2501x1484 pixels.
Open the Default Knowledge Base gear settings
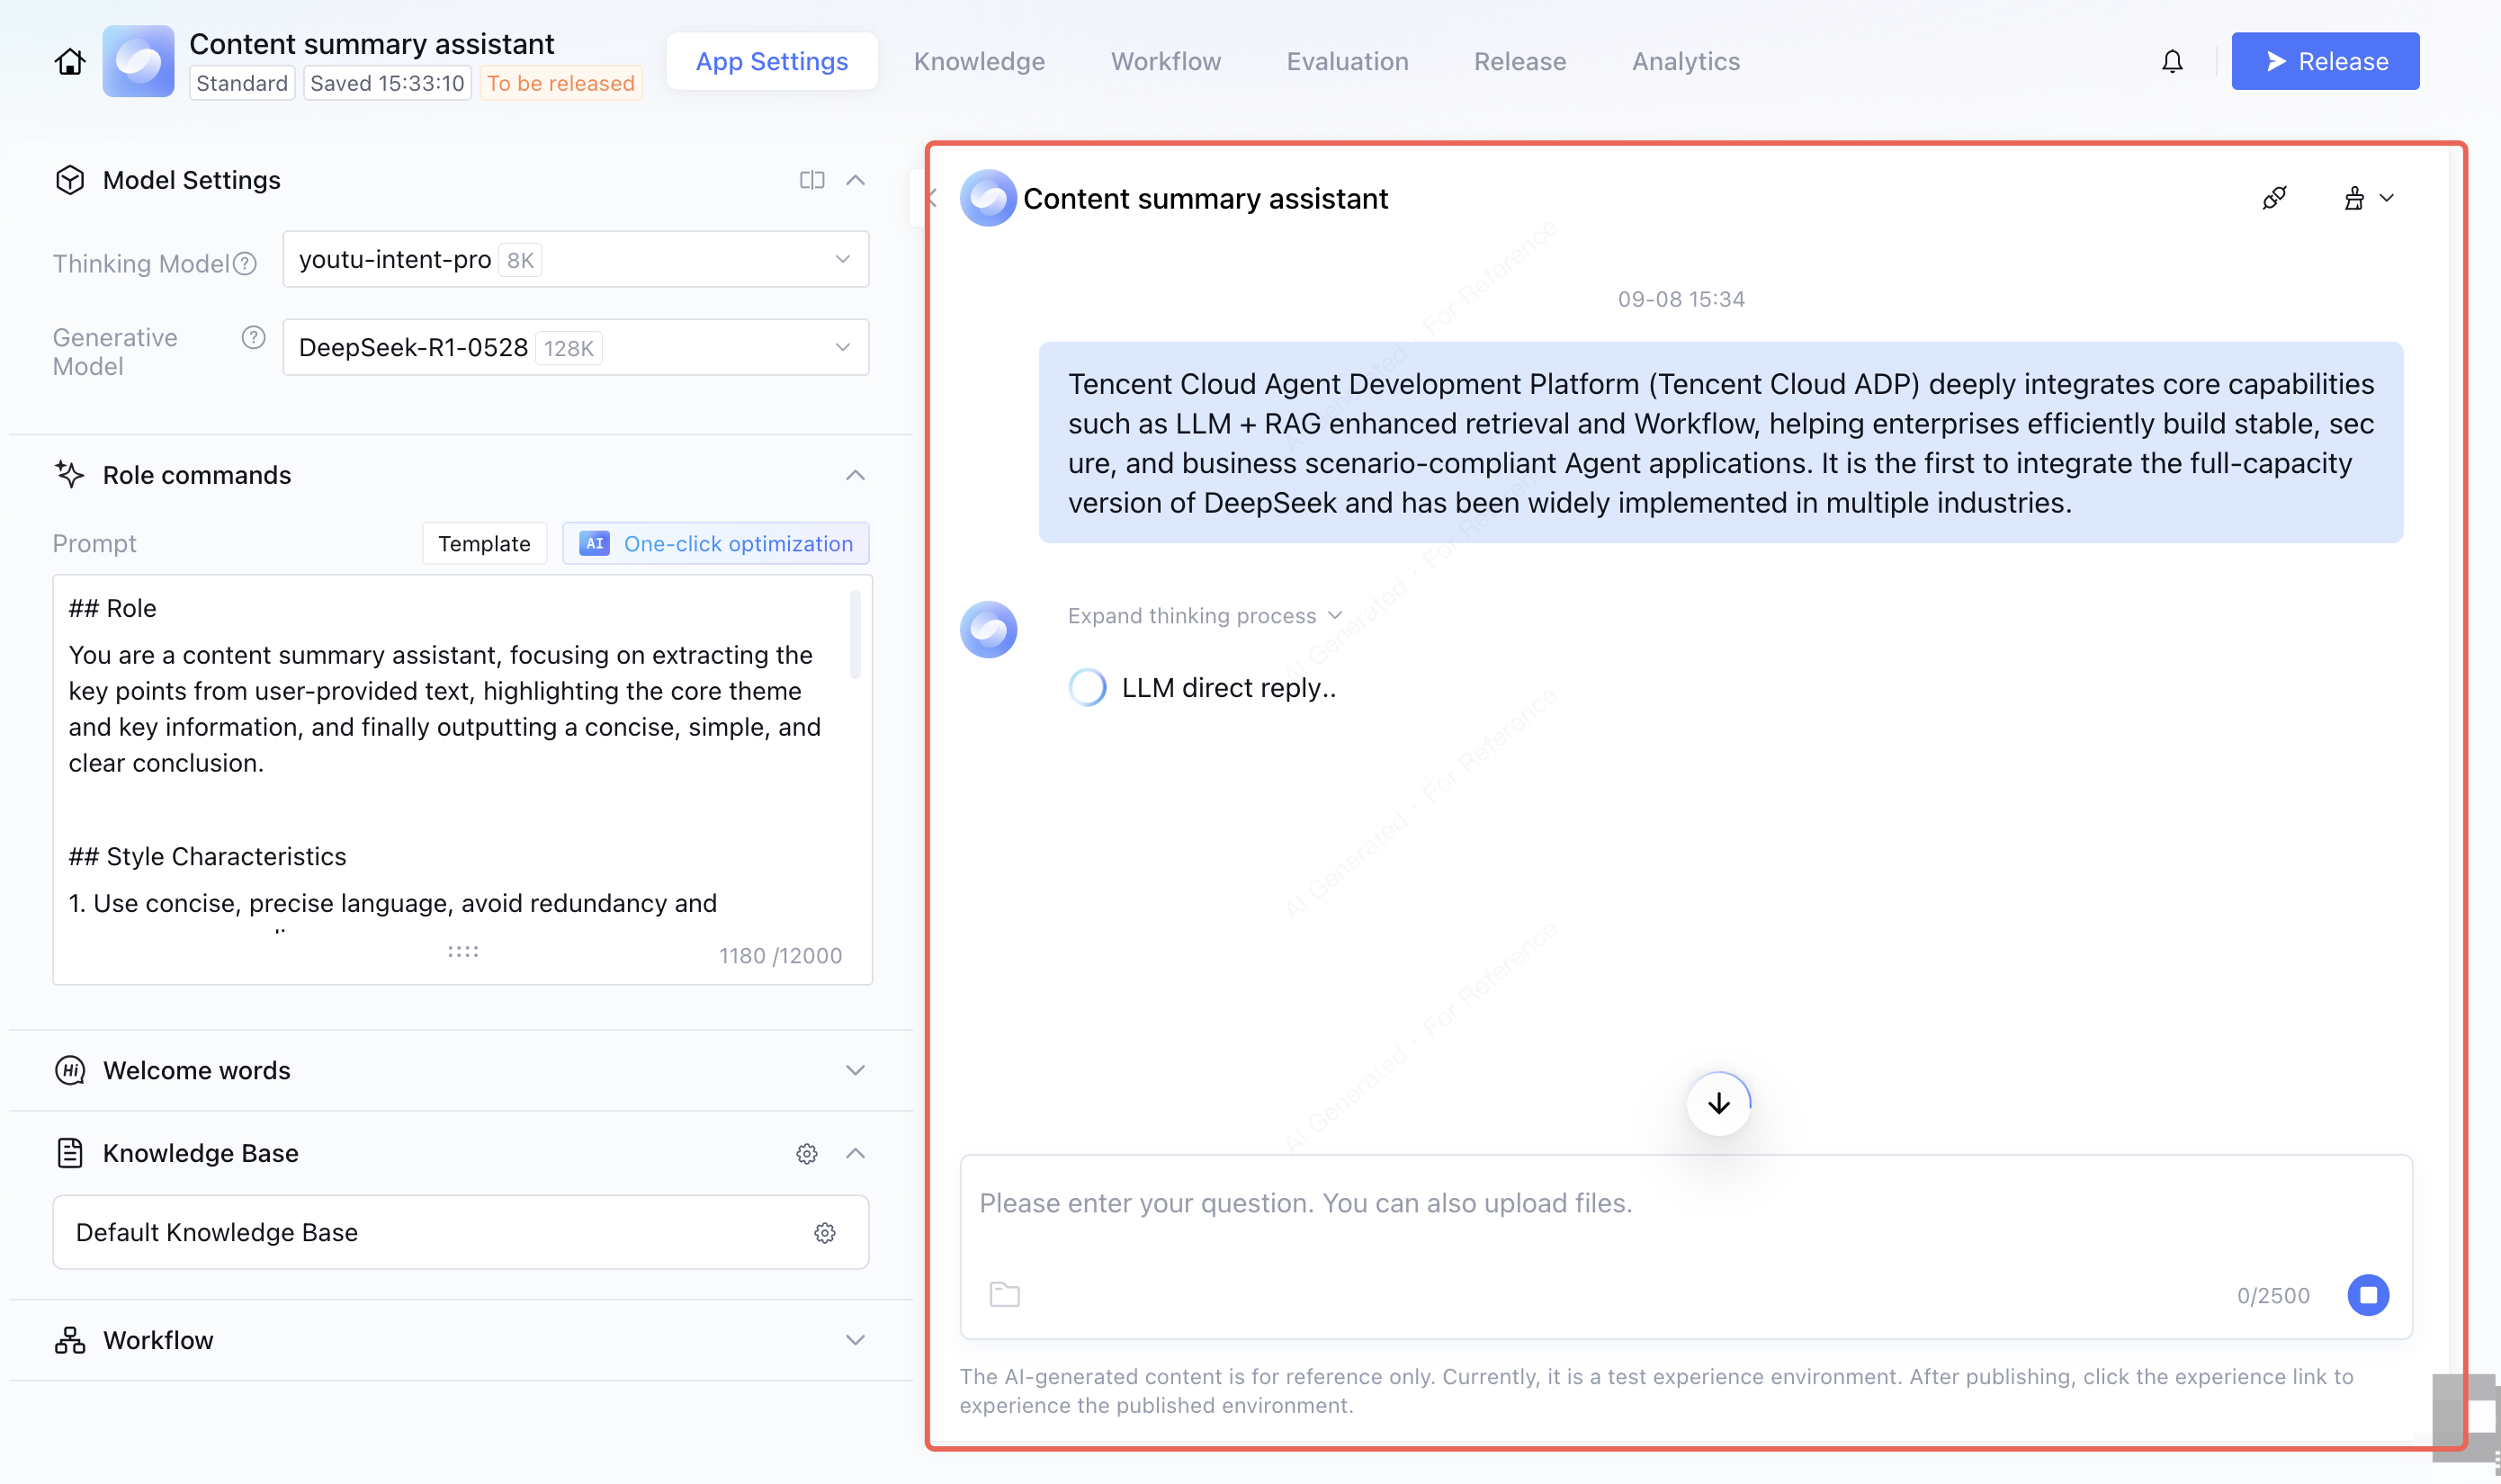point(824,1232)
